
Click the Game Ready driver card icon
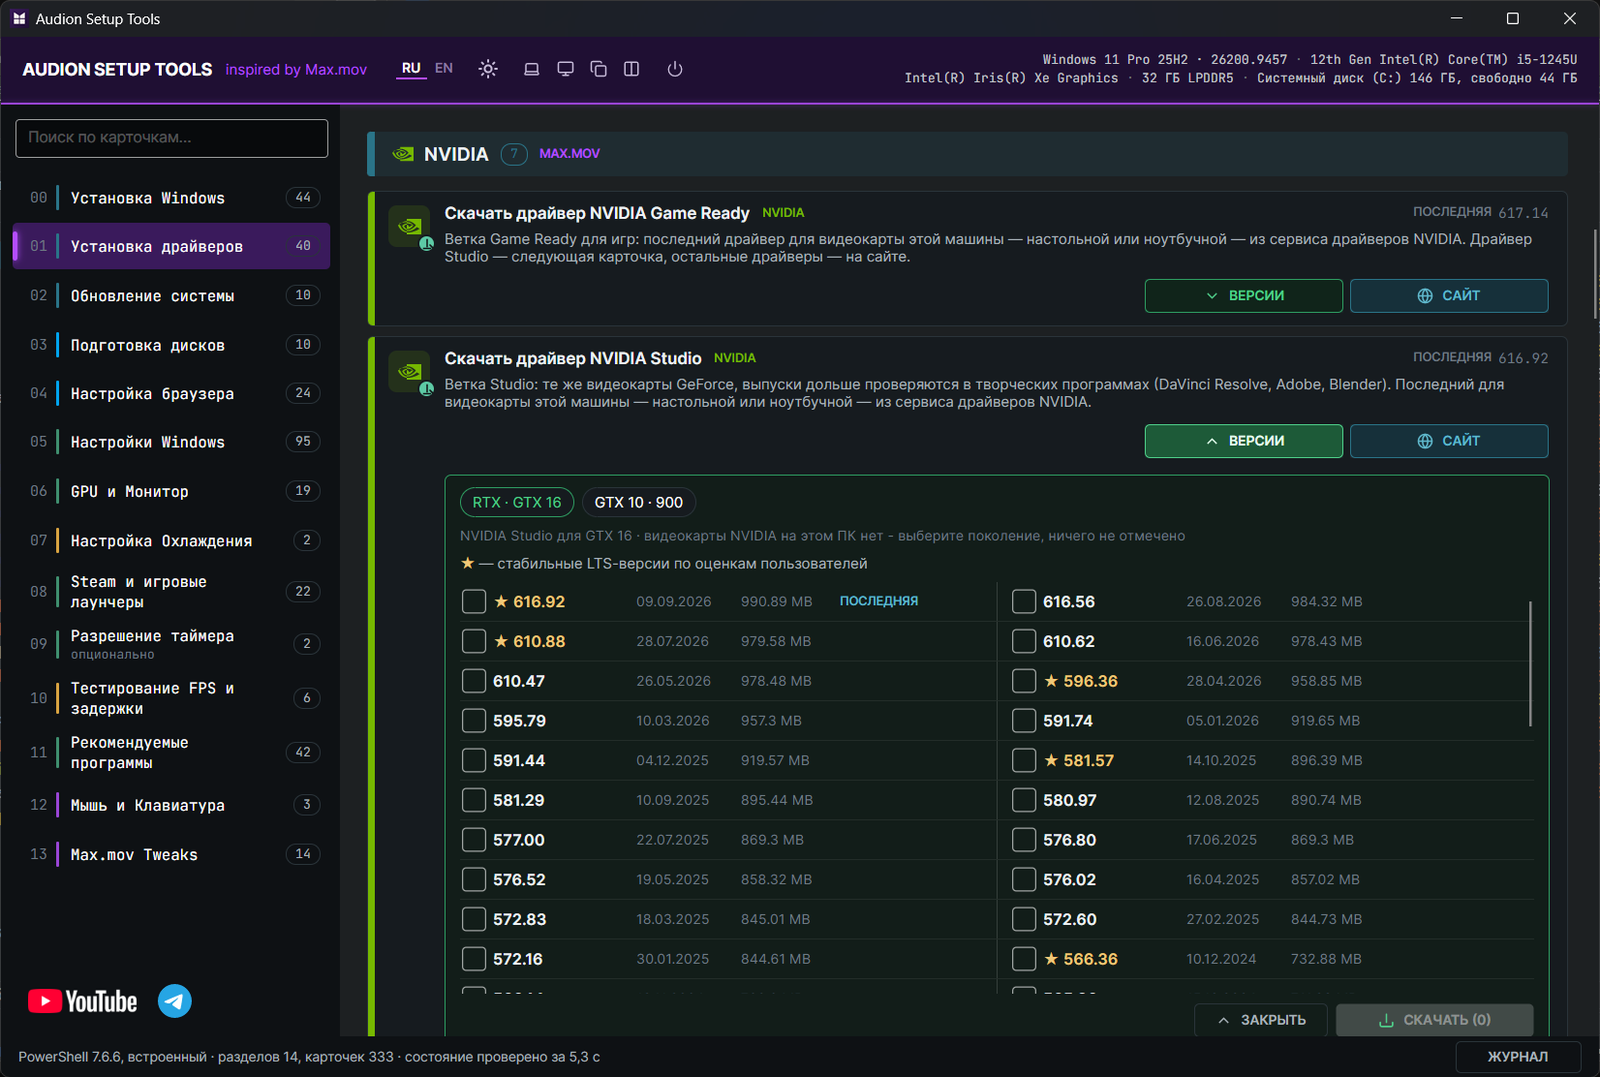409,227
